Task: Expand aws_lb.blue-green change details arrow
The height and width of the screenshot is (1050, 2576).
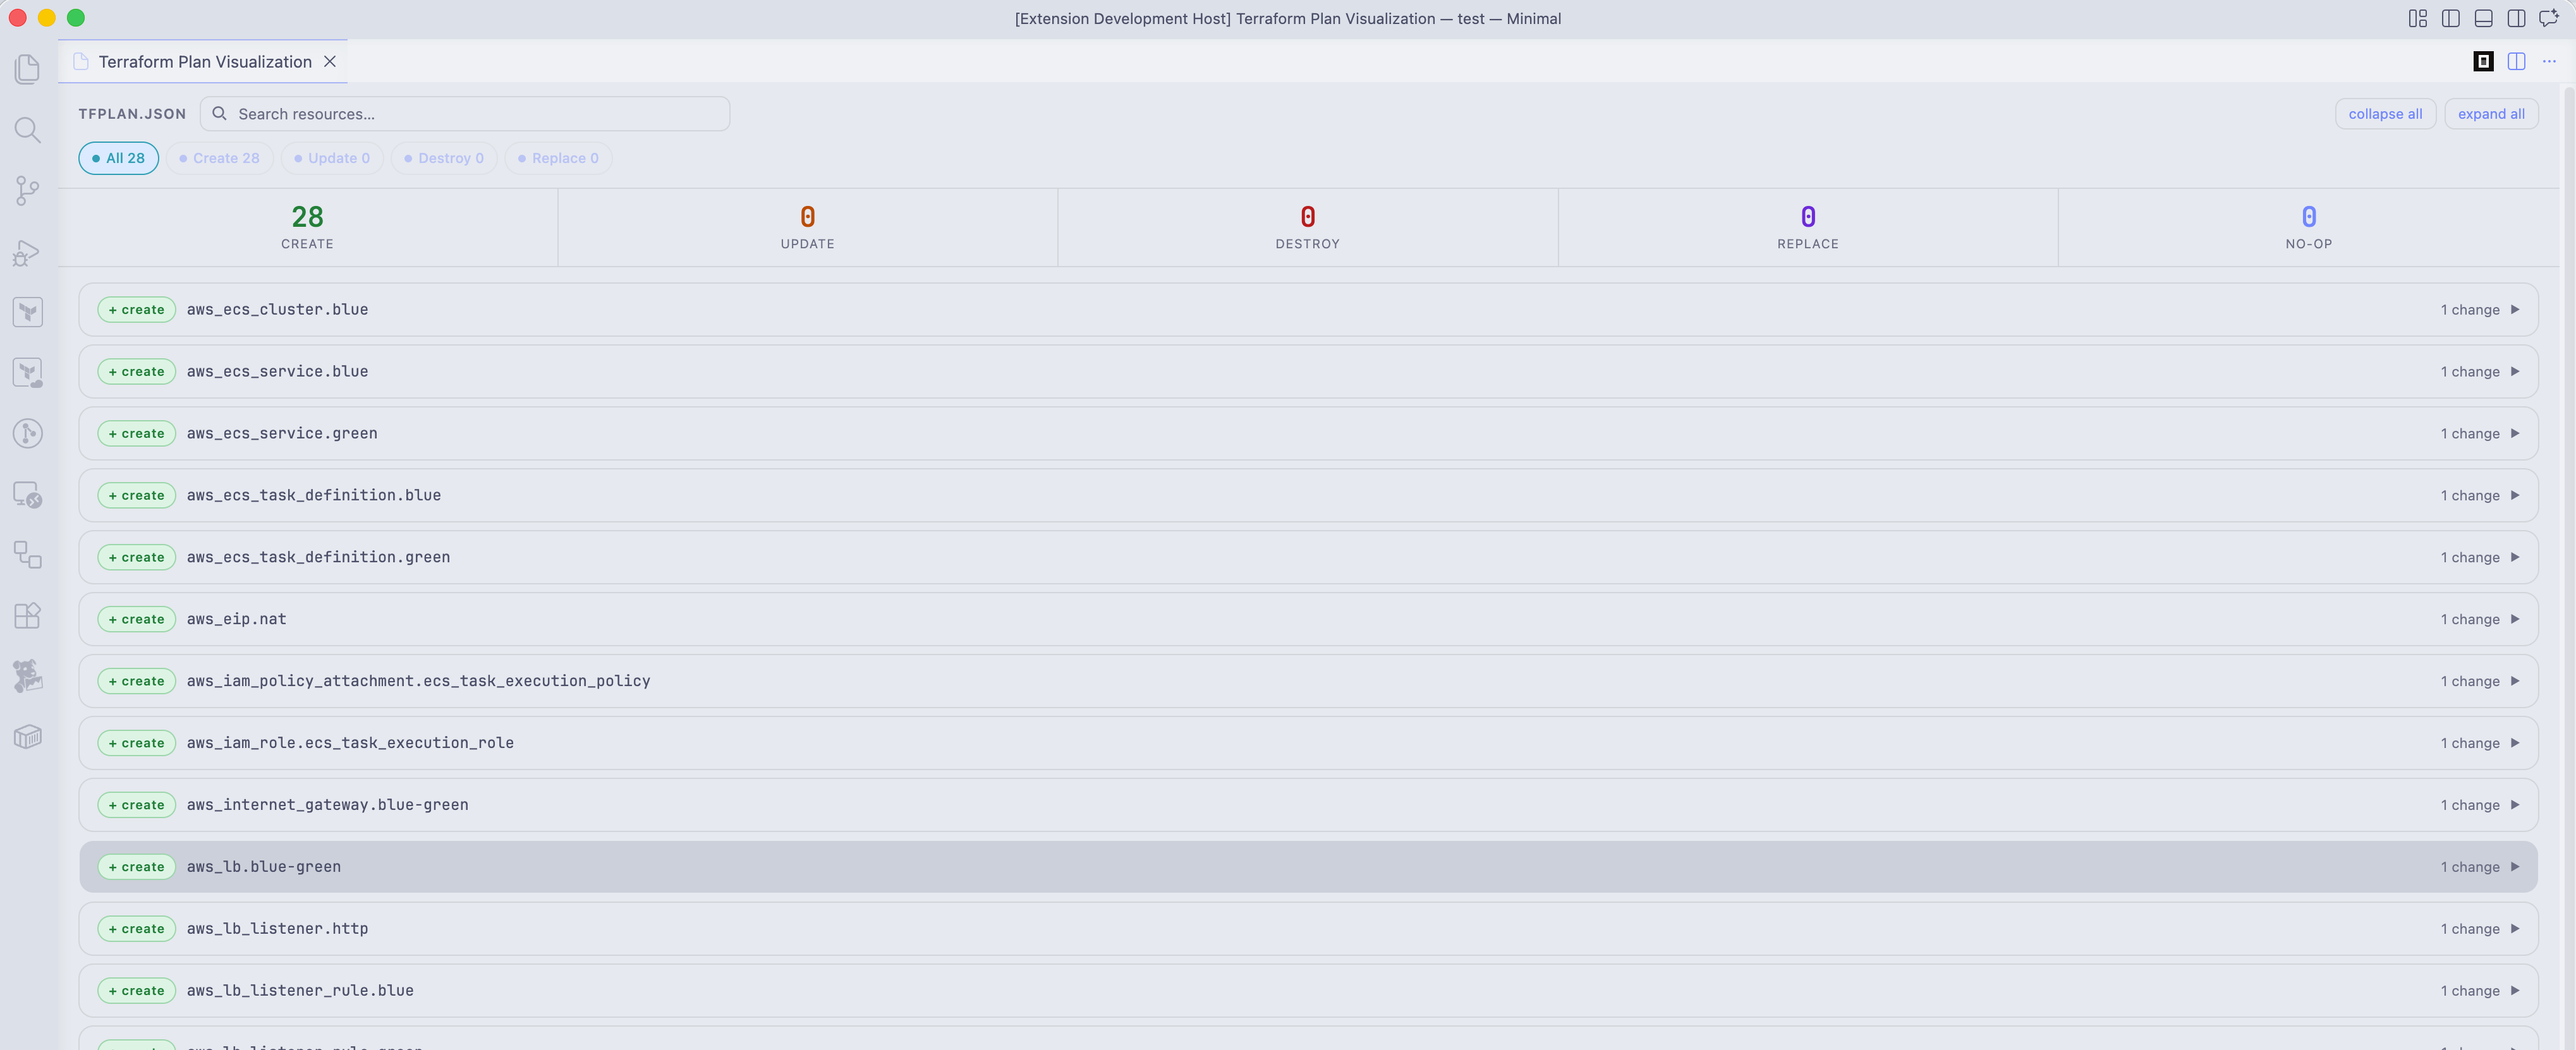Action: tap(2514, 867)
